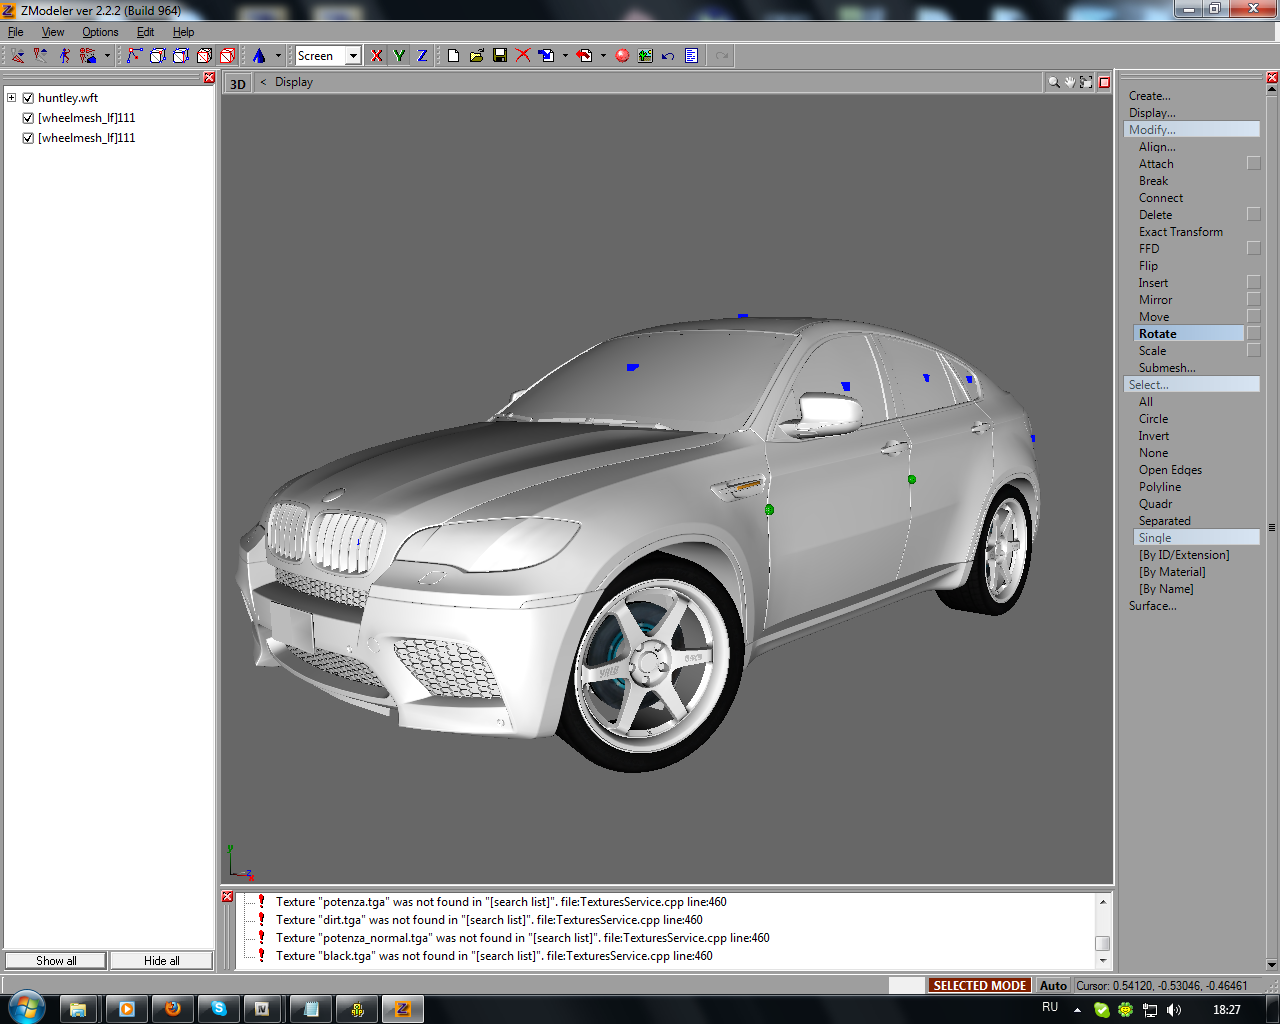Uncheck the second [wheelmesh_lf]111 checkbox

28,138
